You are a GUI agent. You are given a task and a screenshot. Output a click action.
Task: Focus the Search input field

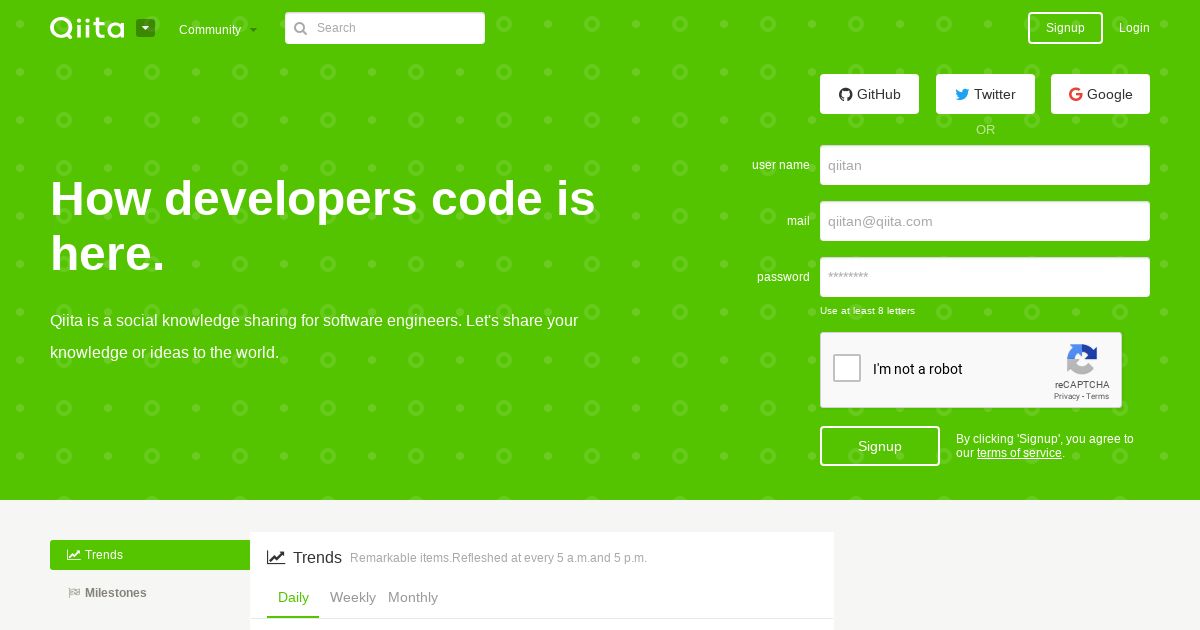coord(385,28)
